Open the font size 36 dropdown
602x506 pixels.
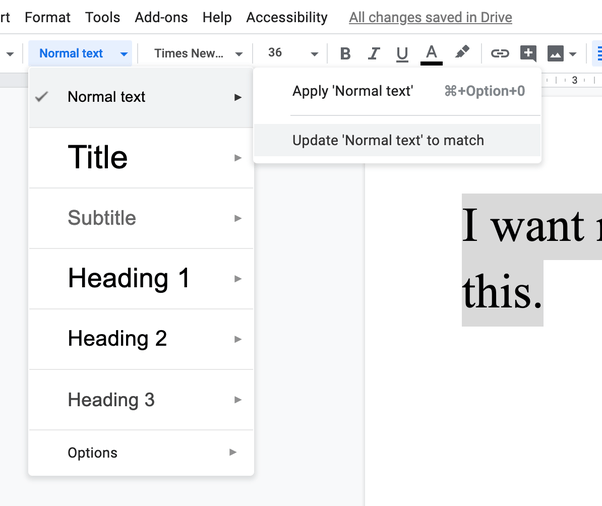click(x=314, y=54)
